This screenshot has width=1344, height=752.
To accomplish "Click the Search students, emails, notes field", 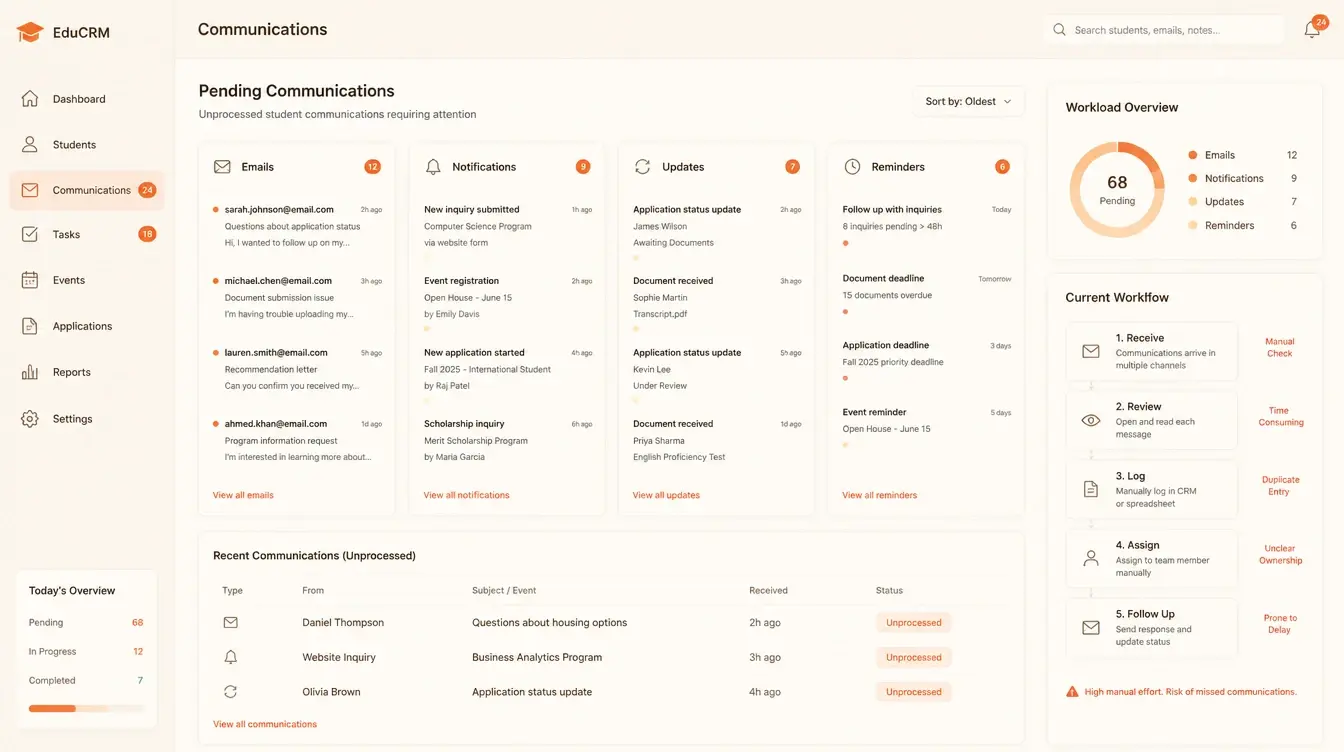I will 1165,30.
